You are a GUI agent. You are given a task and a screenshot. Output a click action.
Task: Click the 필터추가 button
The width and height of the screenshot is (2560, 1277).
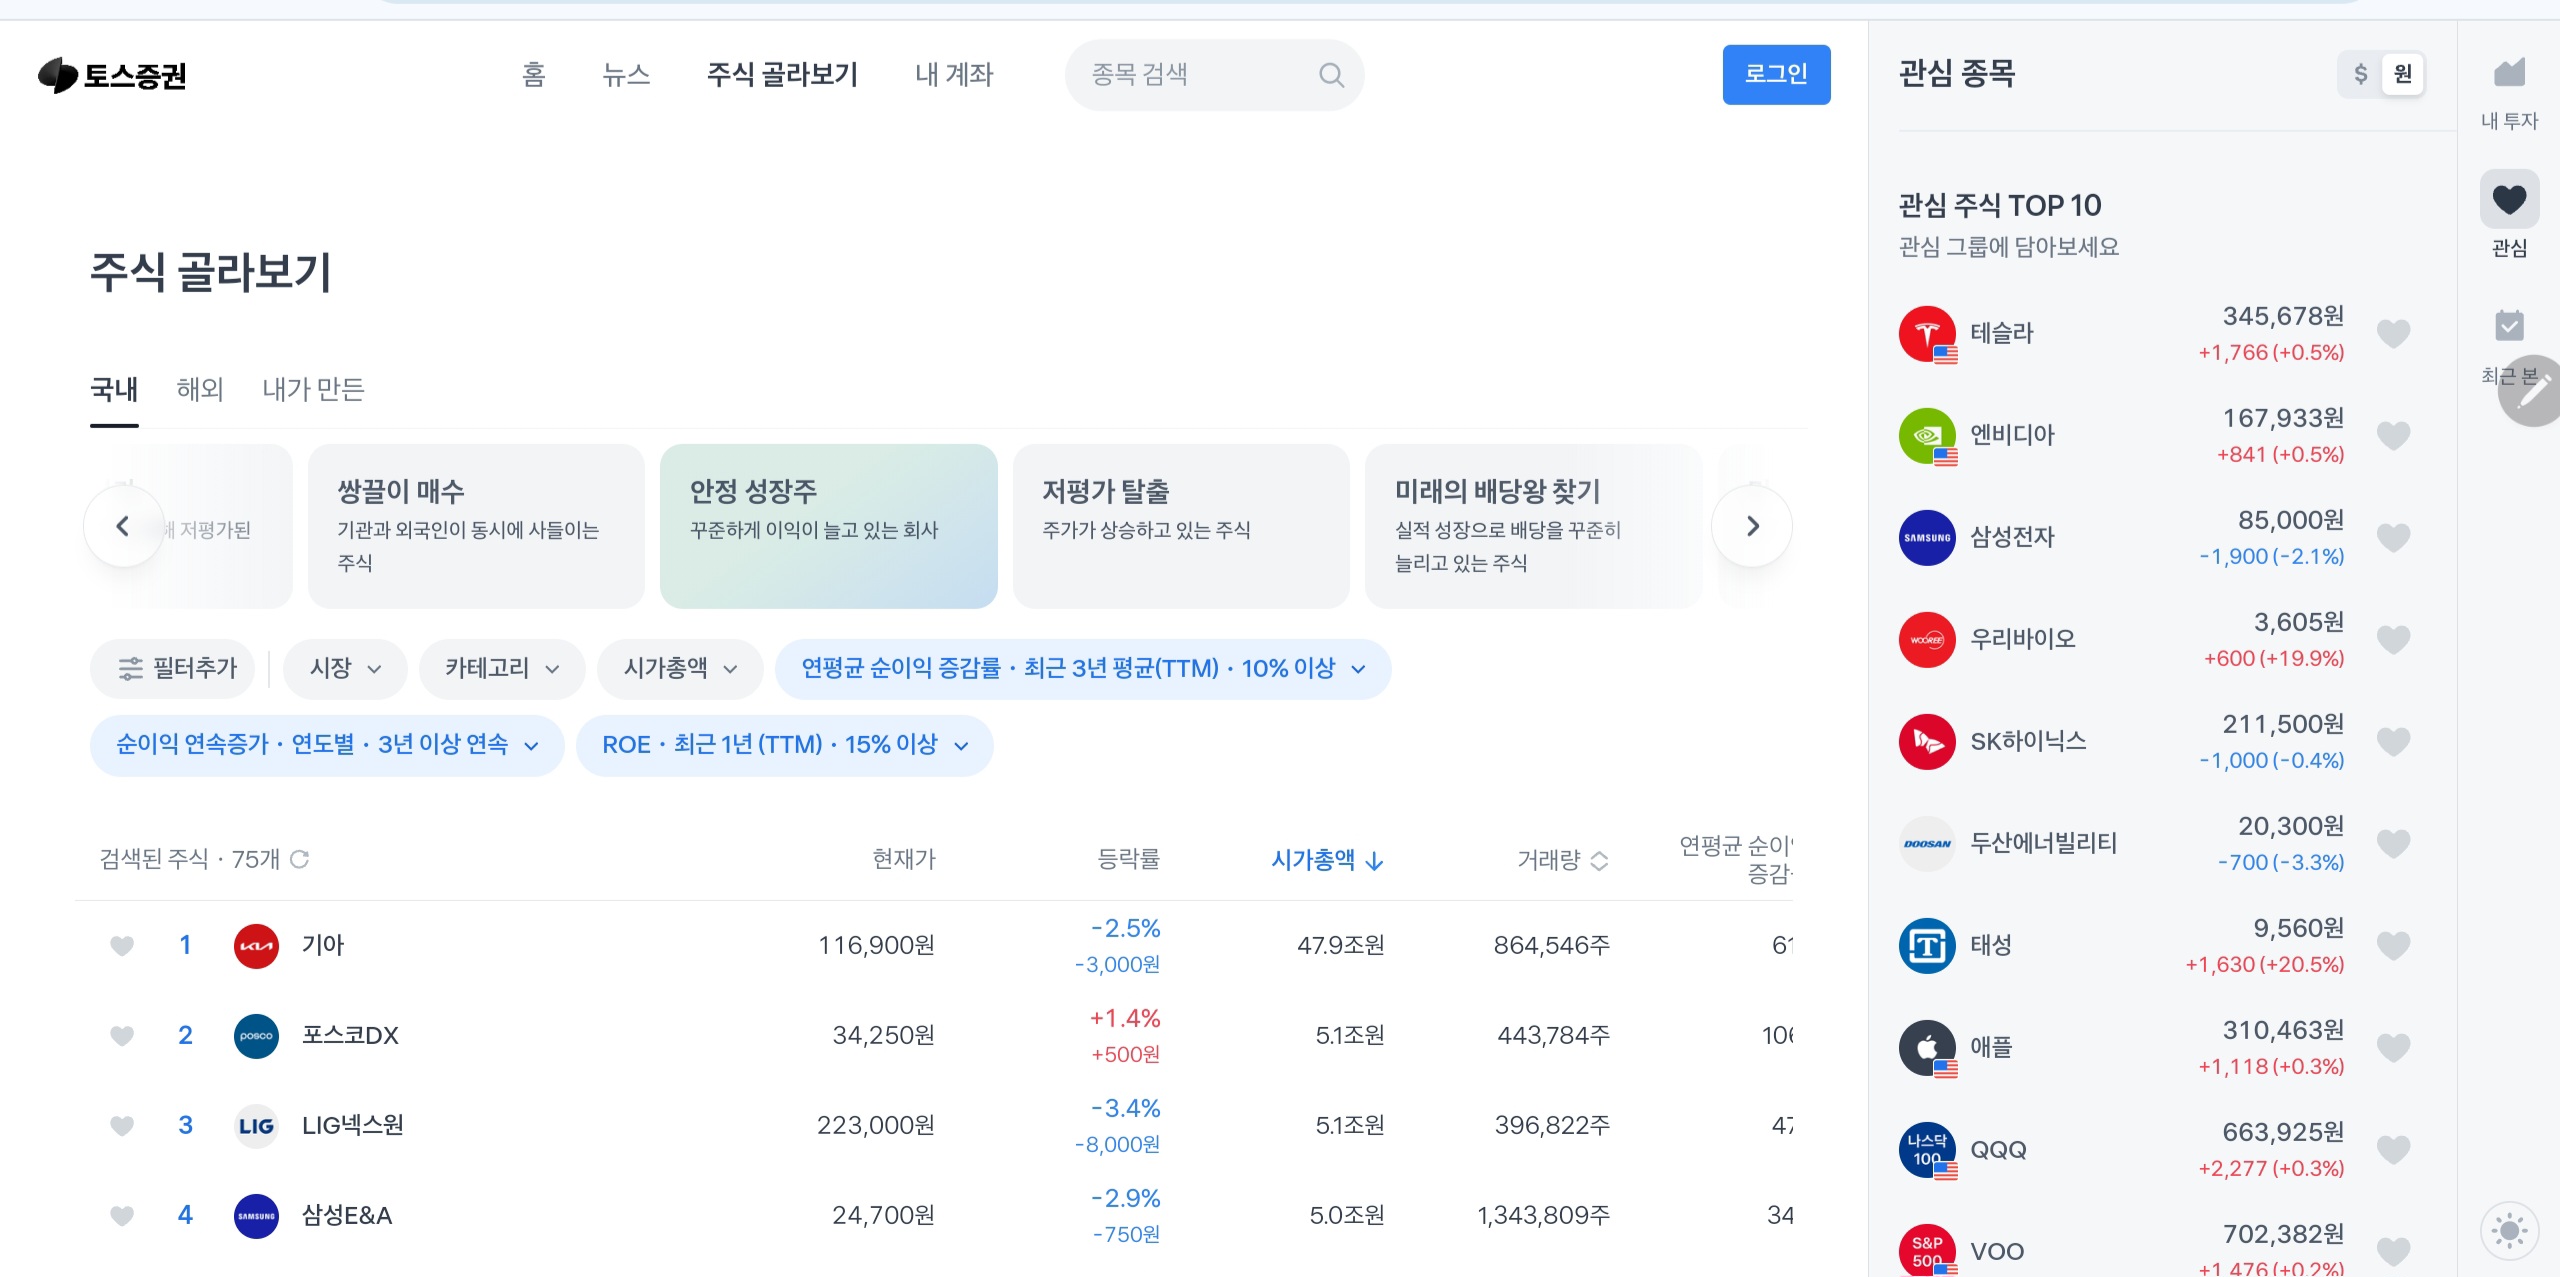(172, 668)
